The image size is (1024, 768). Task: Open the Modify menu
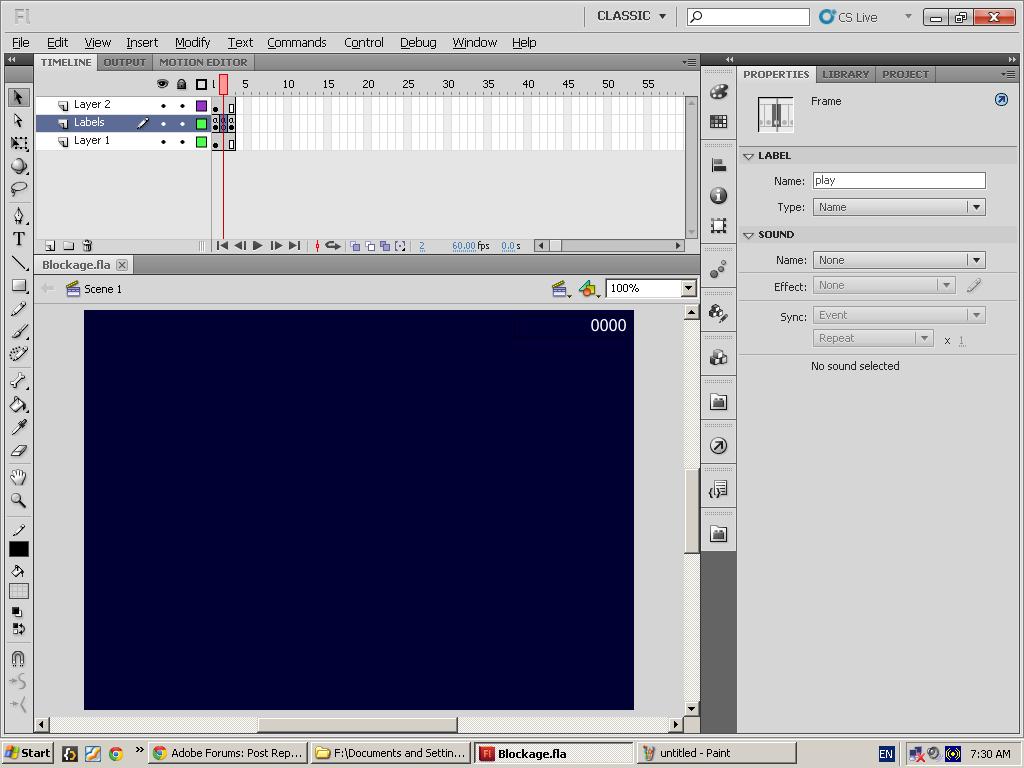192,42
